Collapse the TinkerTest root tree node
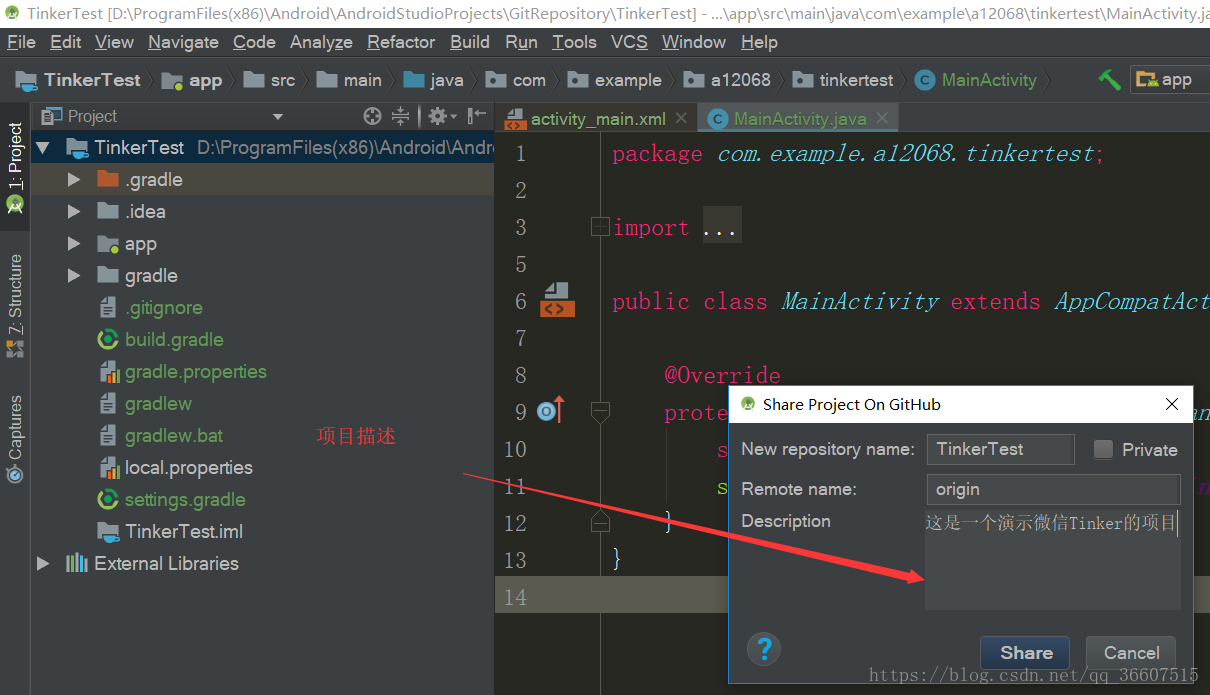Screen dimensions: 1210x695 [x=42, y=148]
